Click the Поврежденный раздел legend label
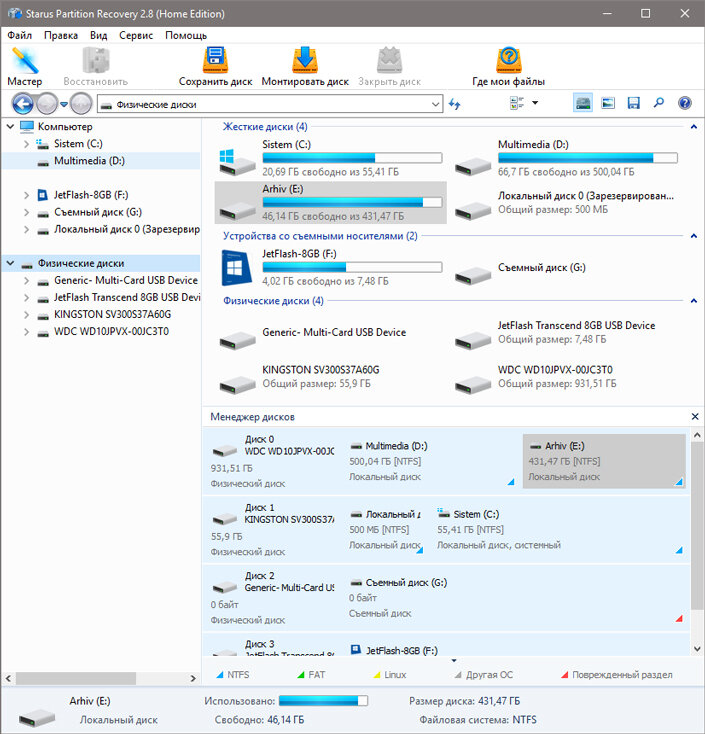Viewport: 705px width, 734px height. (622, 675)
